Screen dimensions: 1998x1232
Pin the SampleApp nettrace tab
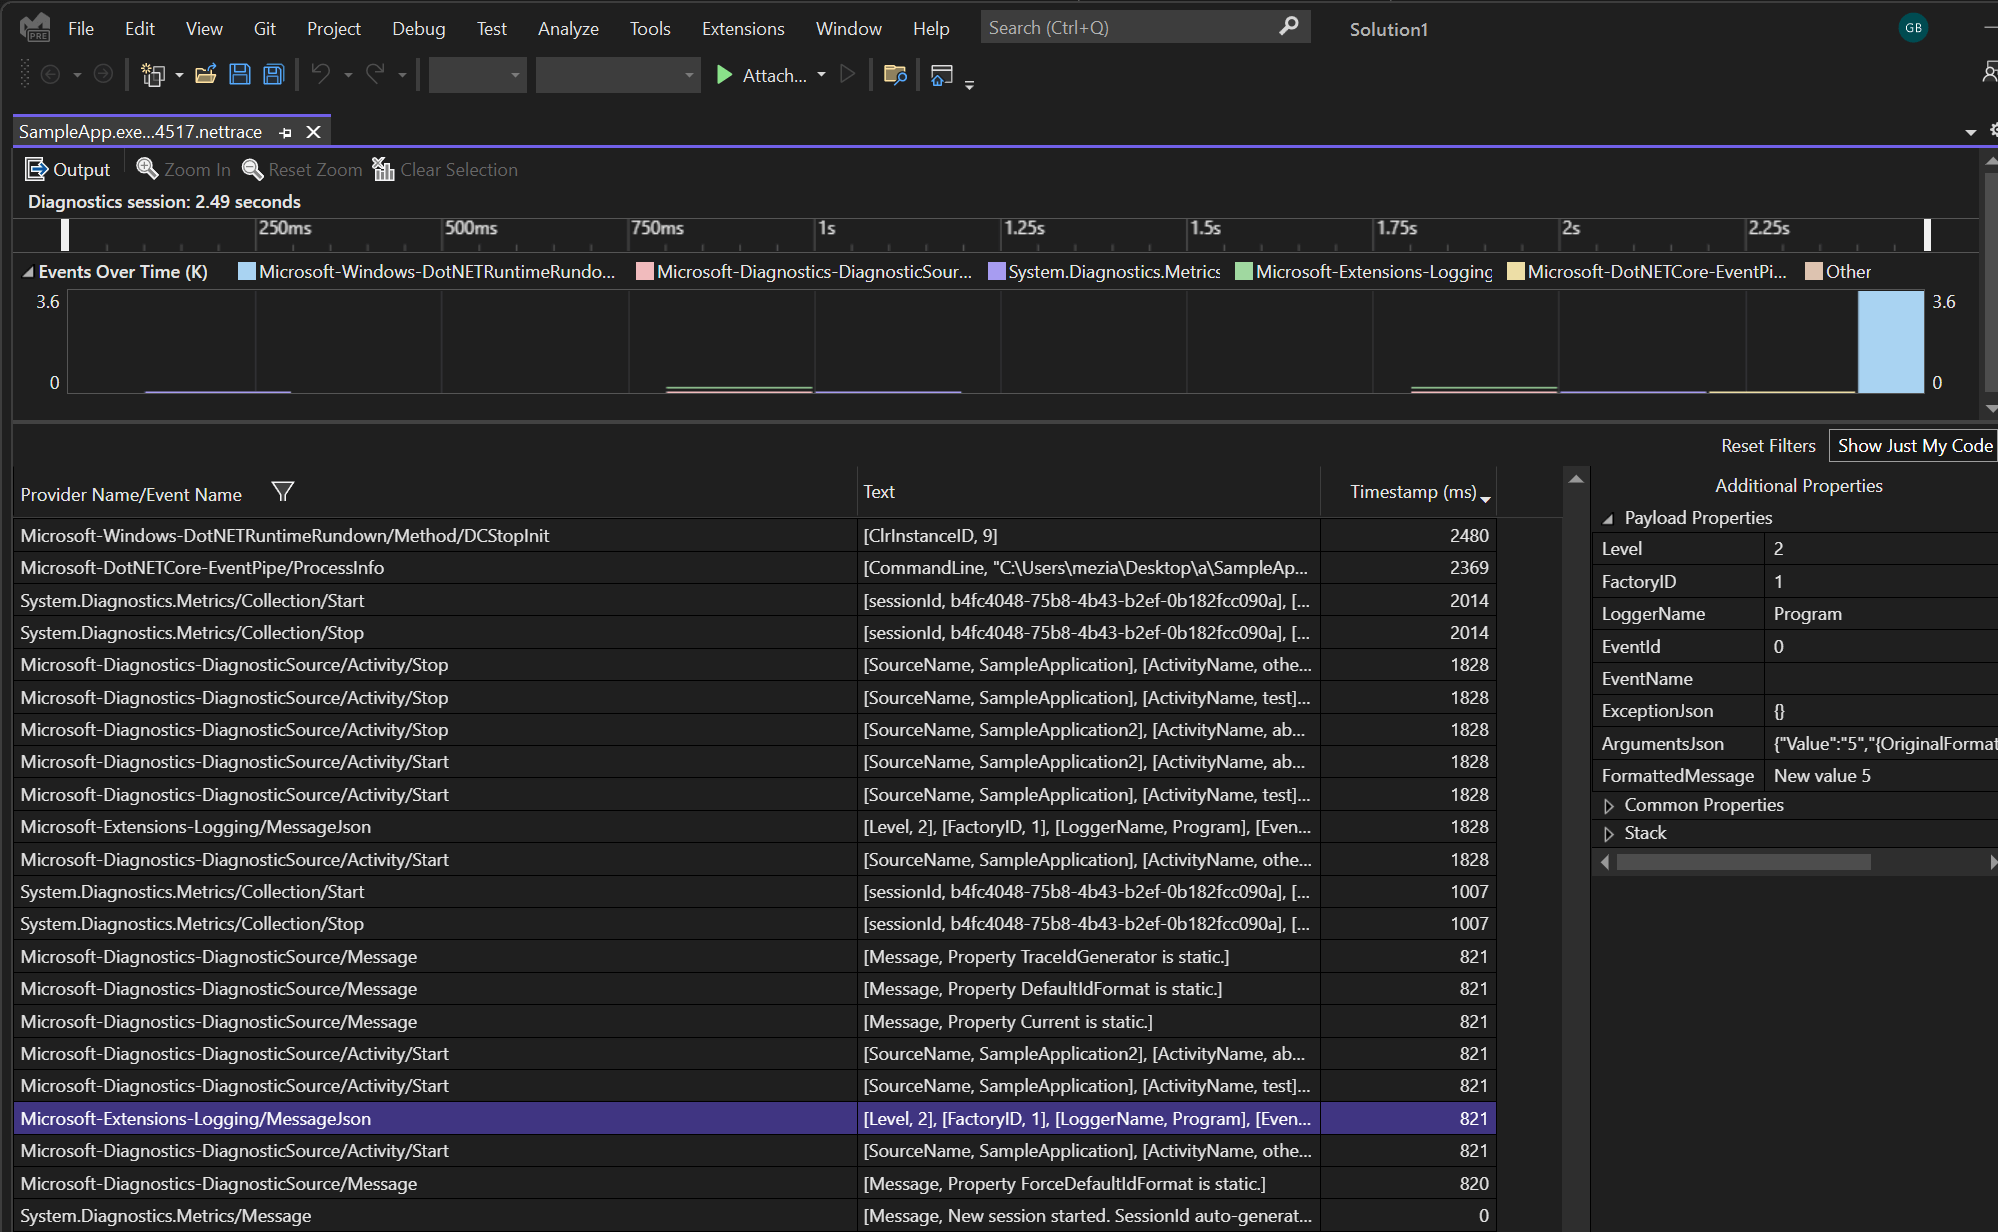(286, 132)
